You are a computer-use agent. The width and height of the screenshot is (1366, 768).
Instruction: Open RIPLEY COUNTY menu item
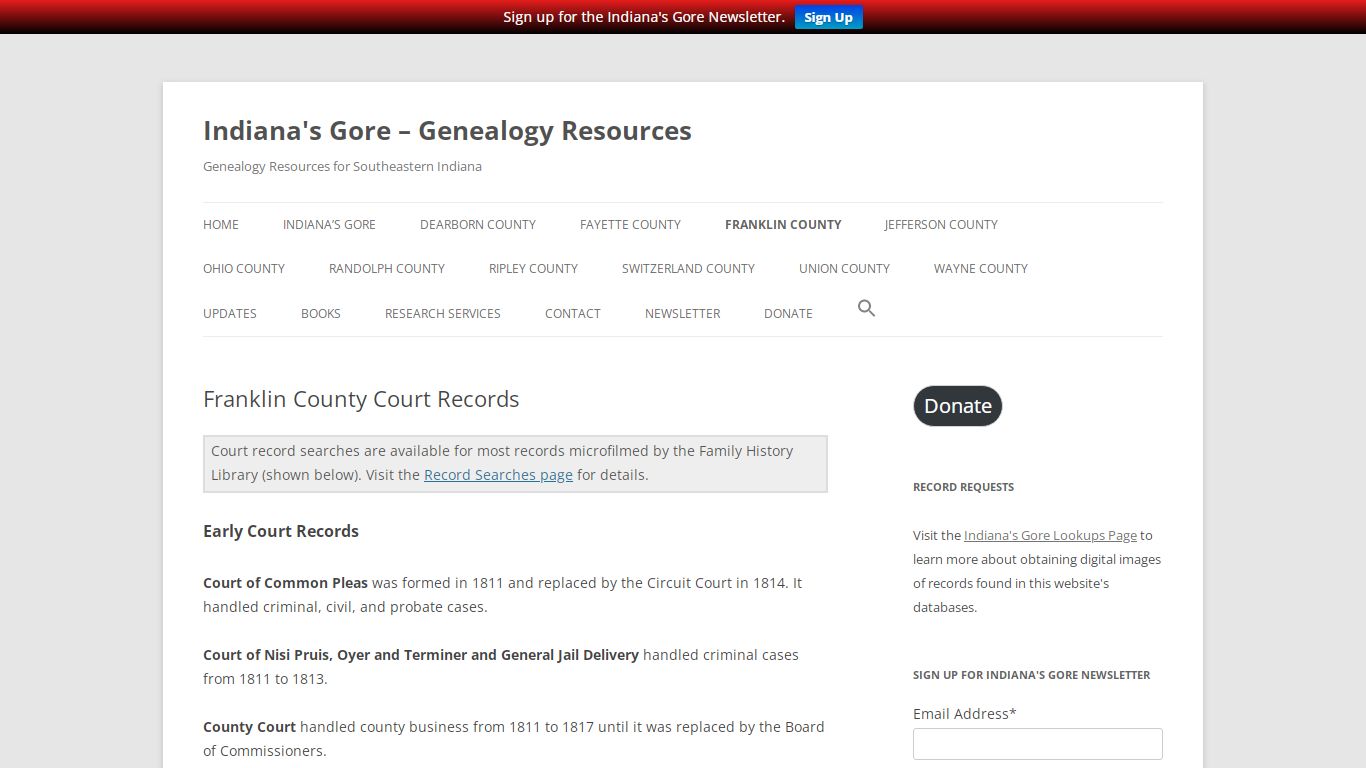pyautogui.click(x=533, y=269)
